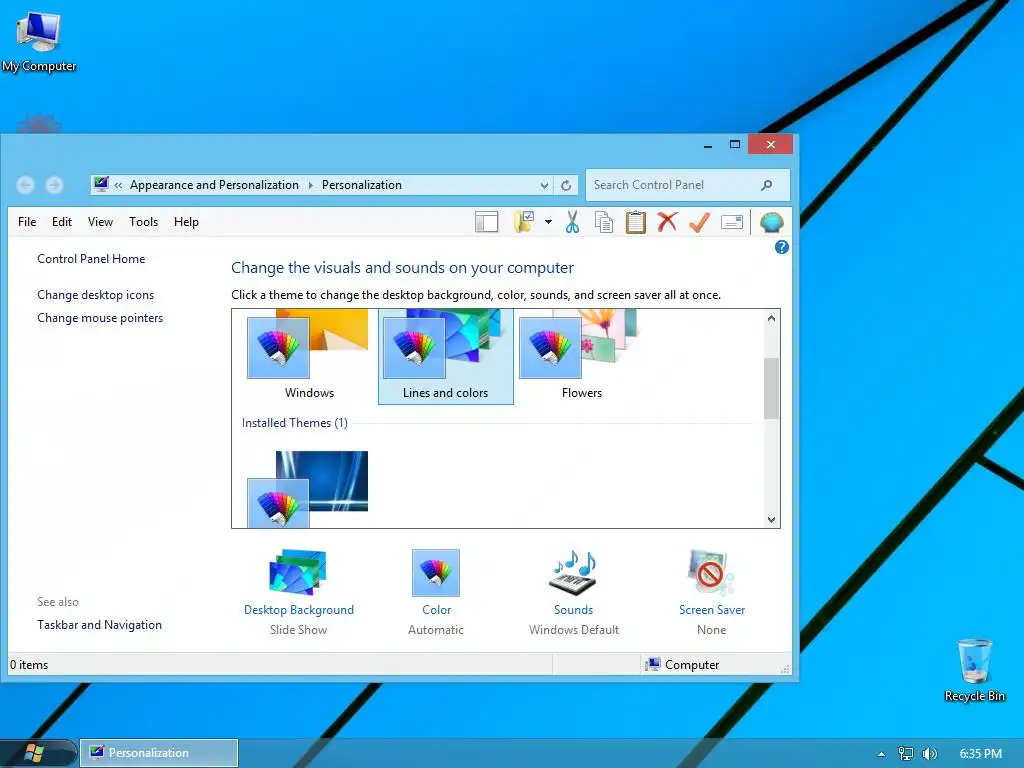
Task: Click the red Delete X icon
Action: pyautogui.click(x=667, y=222)
